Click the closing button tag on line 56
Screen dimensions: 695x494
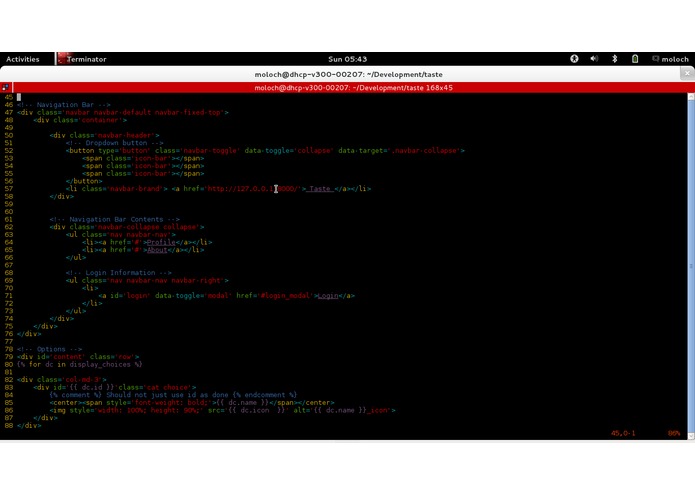(84, 181)
